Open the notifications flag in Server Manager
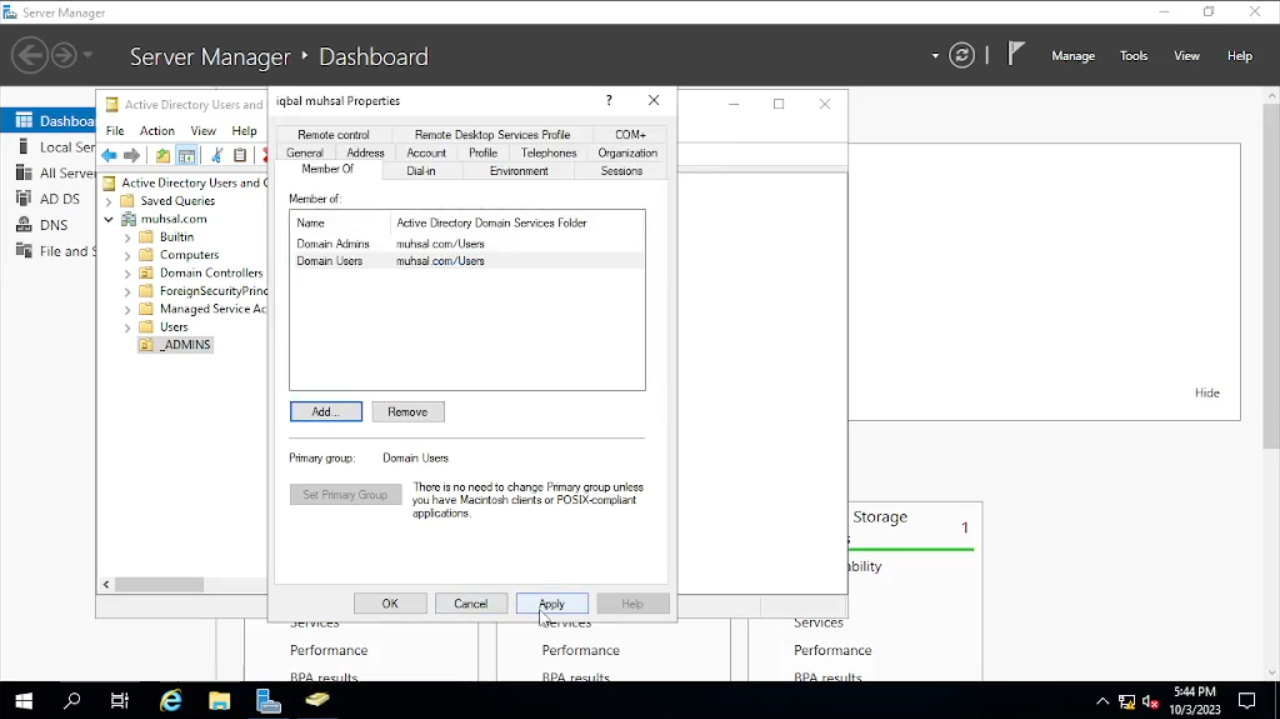The height and width of the screenshot is (719, 1280). point(1016,55)
